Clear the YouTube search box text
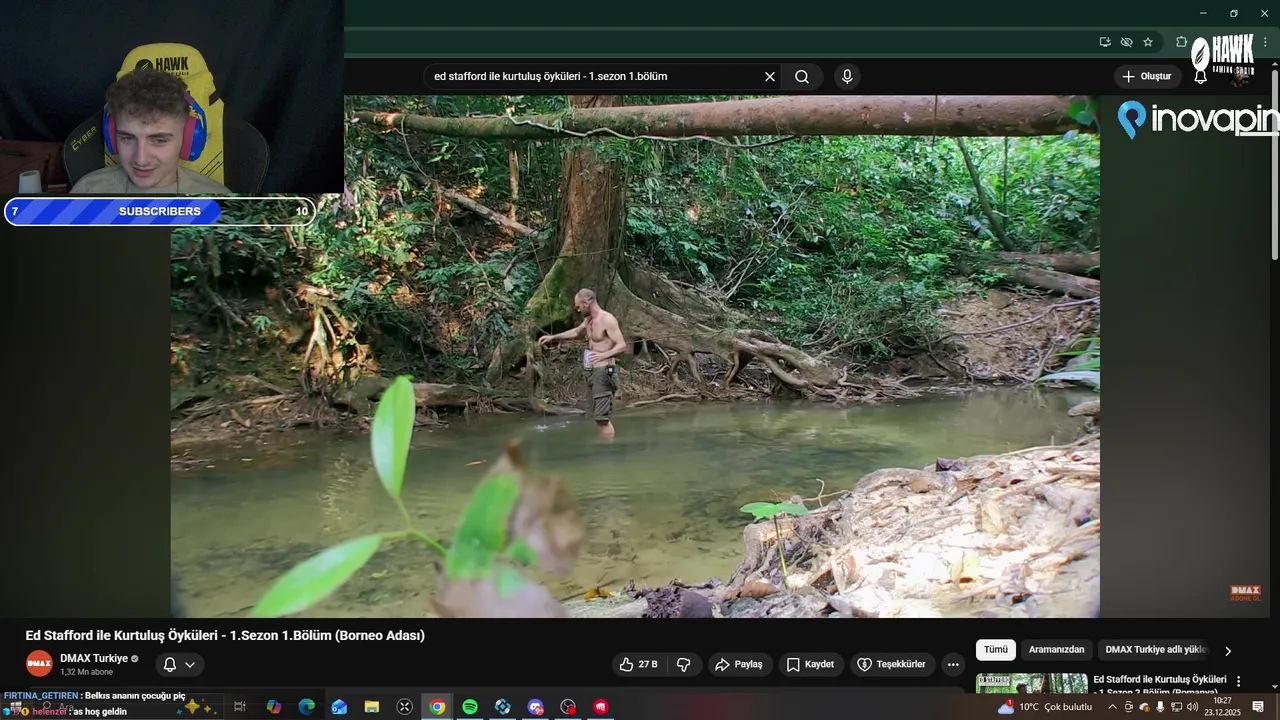This screenshot has width=1280, height=720. (x=770, y=77)
